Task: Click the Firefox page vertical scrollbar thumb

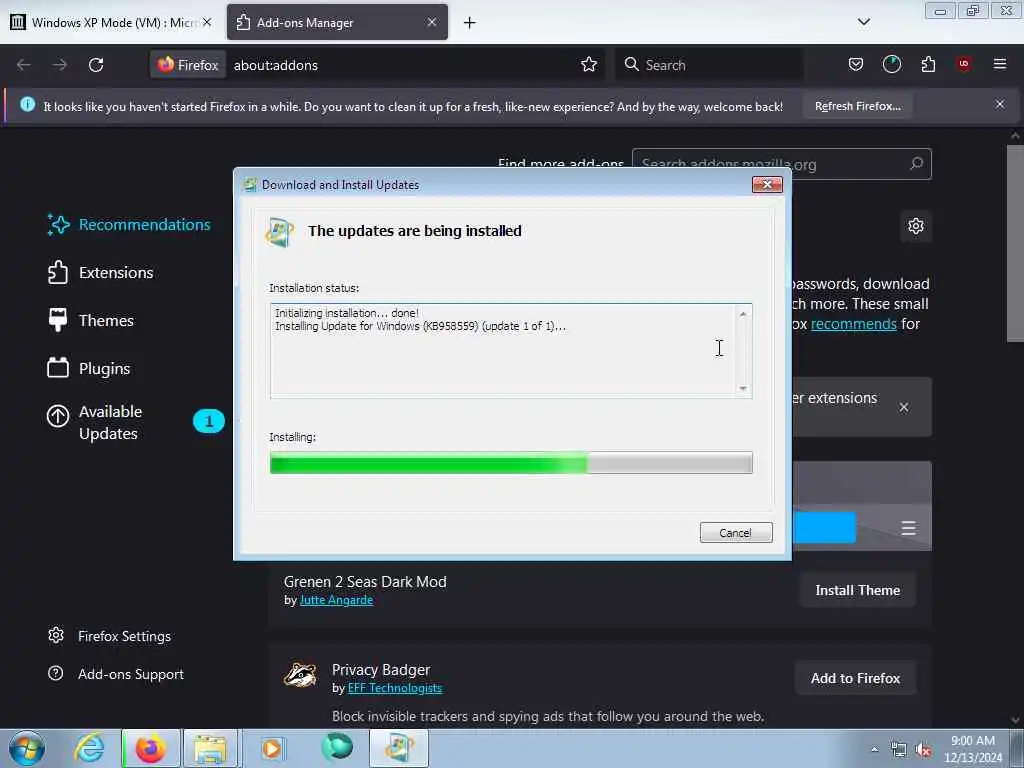Action: click(1015, 243)
